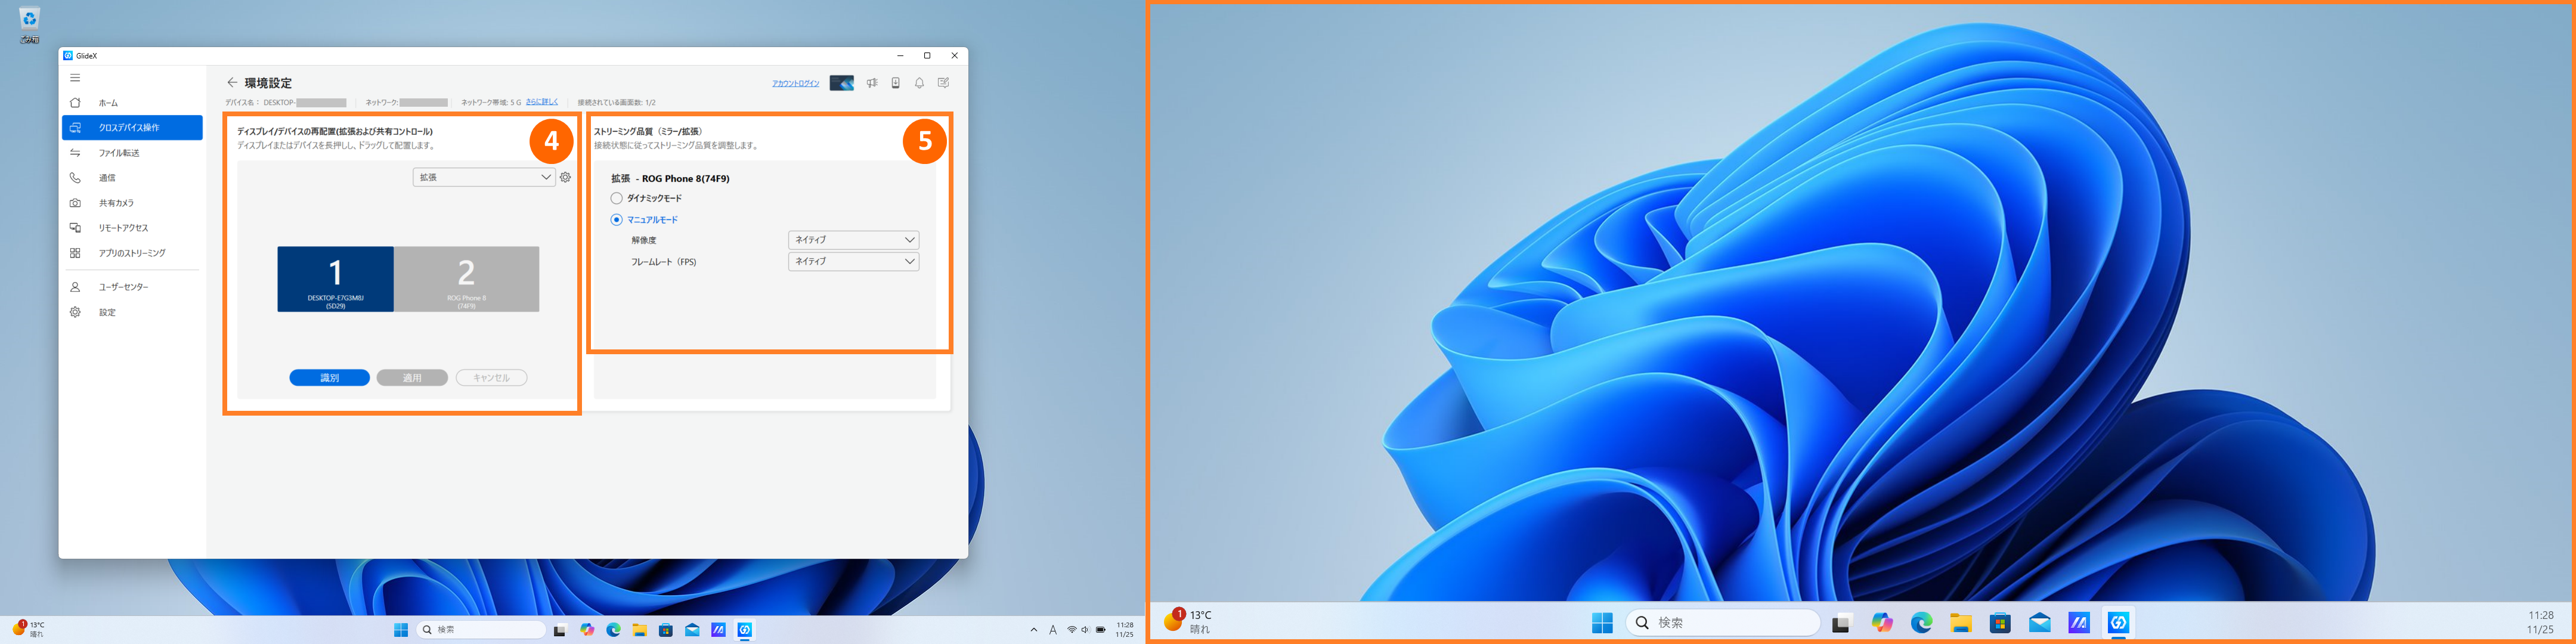Open the hamburger menu in the sidebar
2576x644 pixels.
pos(75,78)
